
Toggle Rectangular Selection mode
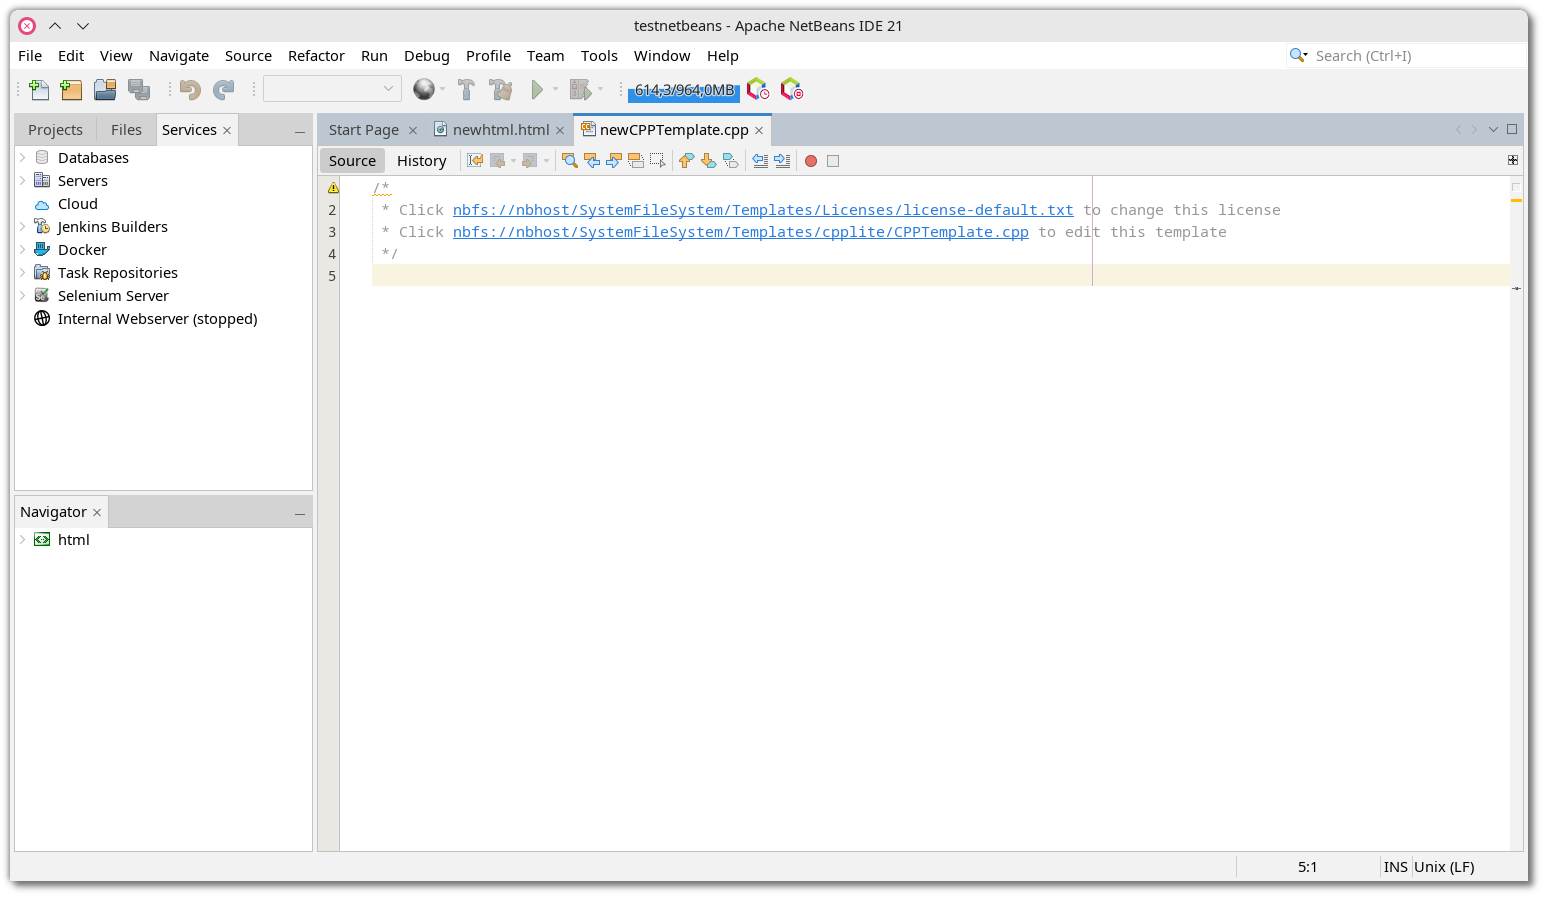658,161
